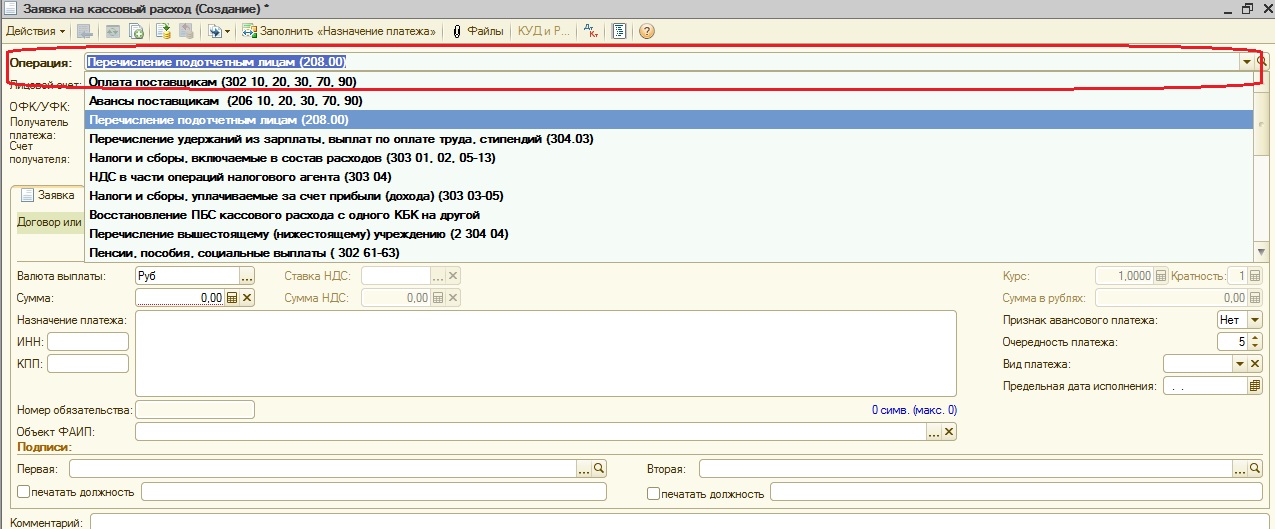Click Заполнить «Назначение платежа» button
The height and width of the screenshot is (529, 1275).
339,31
